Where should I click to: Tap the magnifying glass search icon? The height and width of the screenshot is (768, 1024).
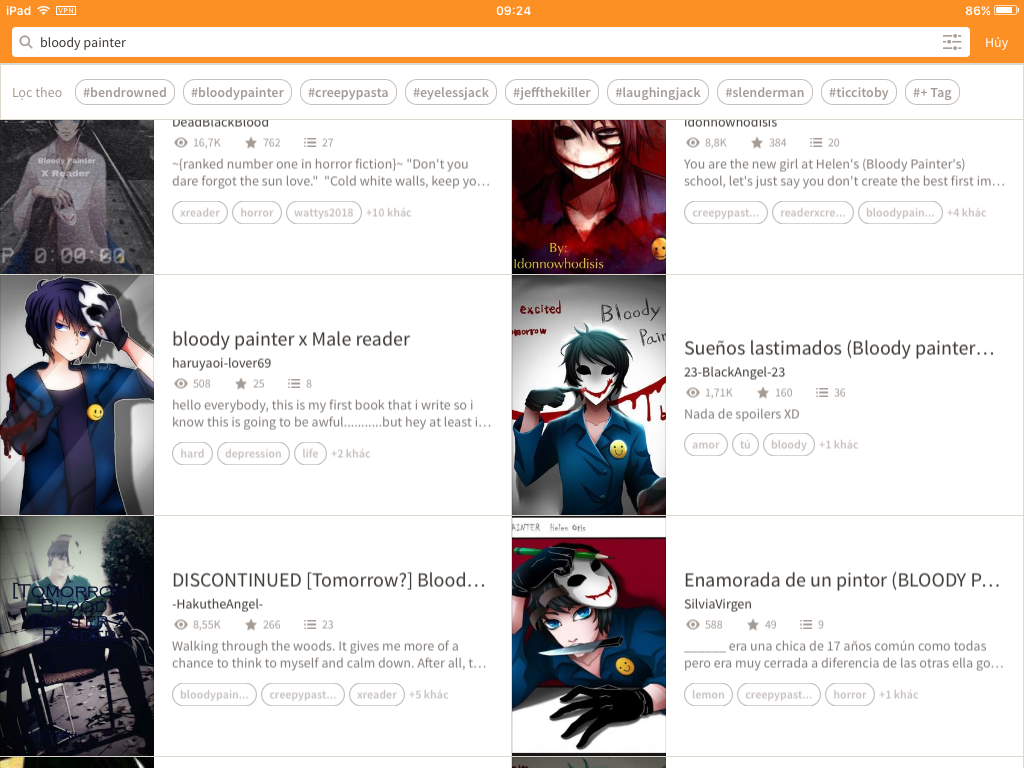click(26, 42)
